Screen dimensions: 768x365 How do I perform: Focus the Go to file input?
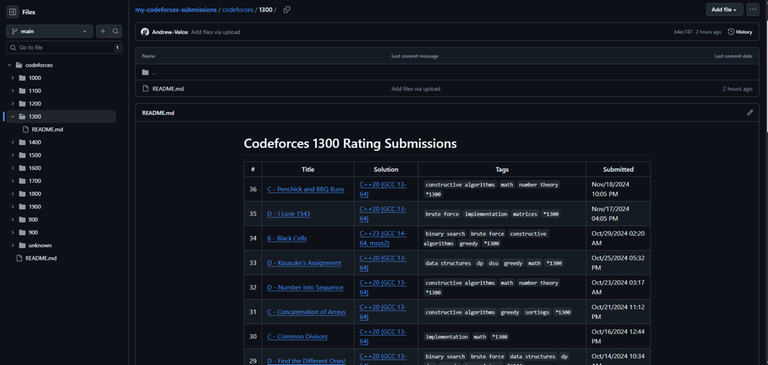pyautogui.click(x=64, y=48)
